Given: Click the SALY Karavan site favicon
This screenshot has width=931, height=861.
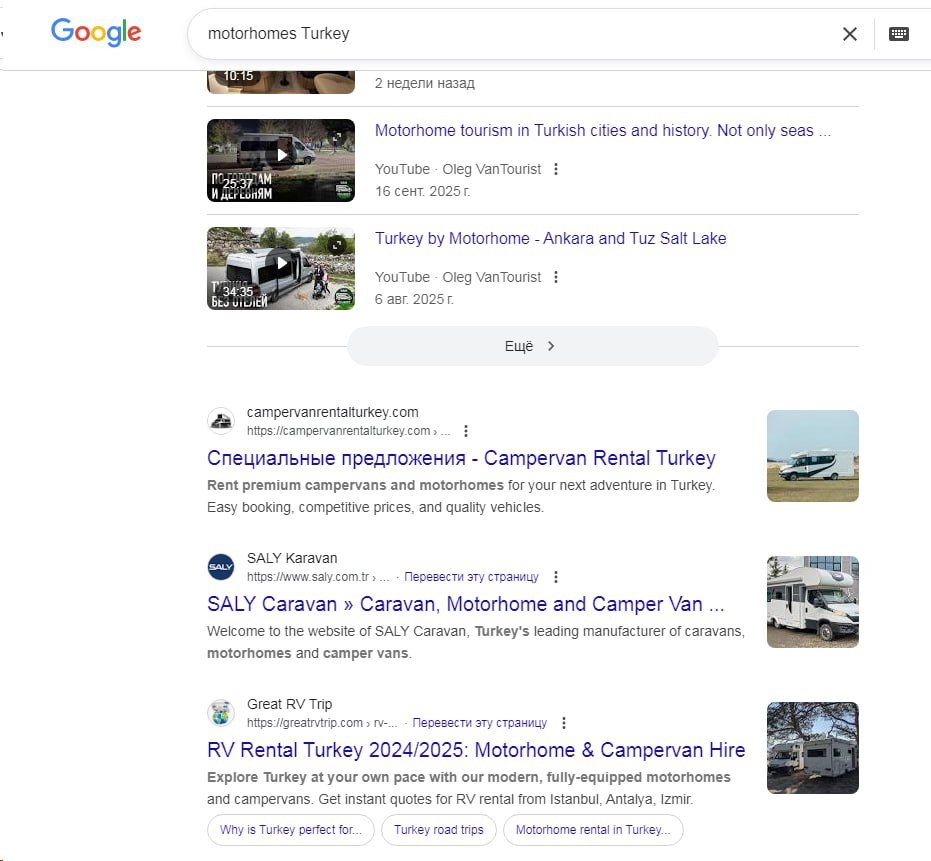Looking at the screenshot, I should [220, 567].
